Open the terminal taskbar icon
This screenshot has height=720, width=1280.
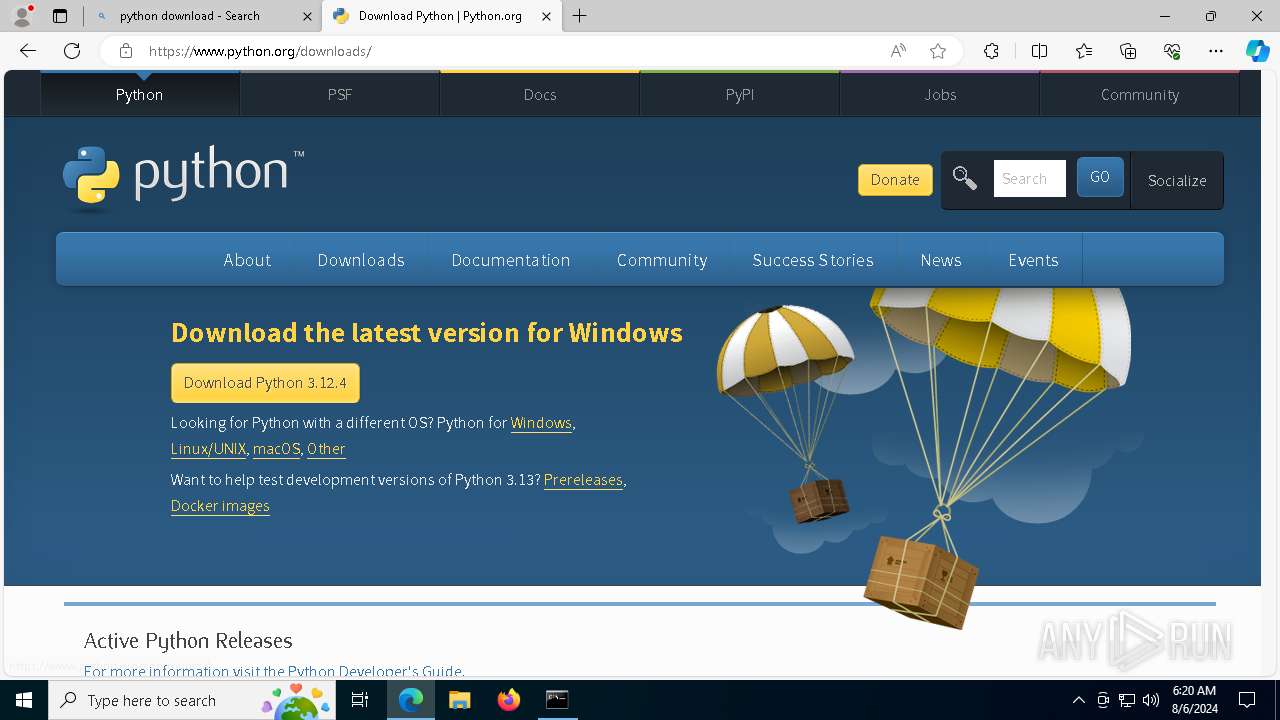[x=557, y=700]
